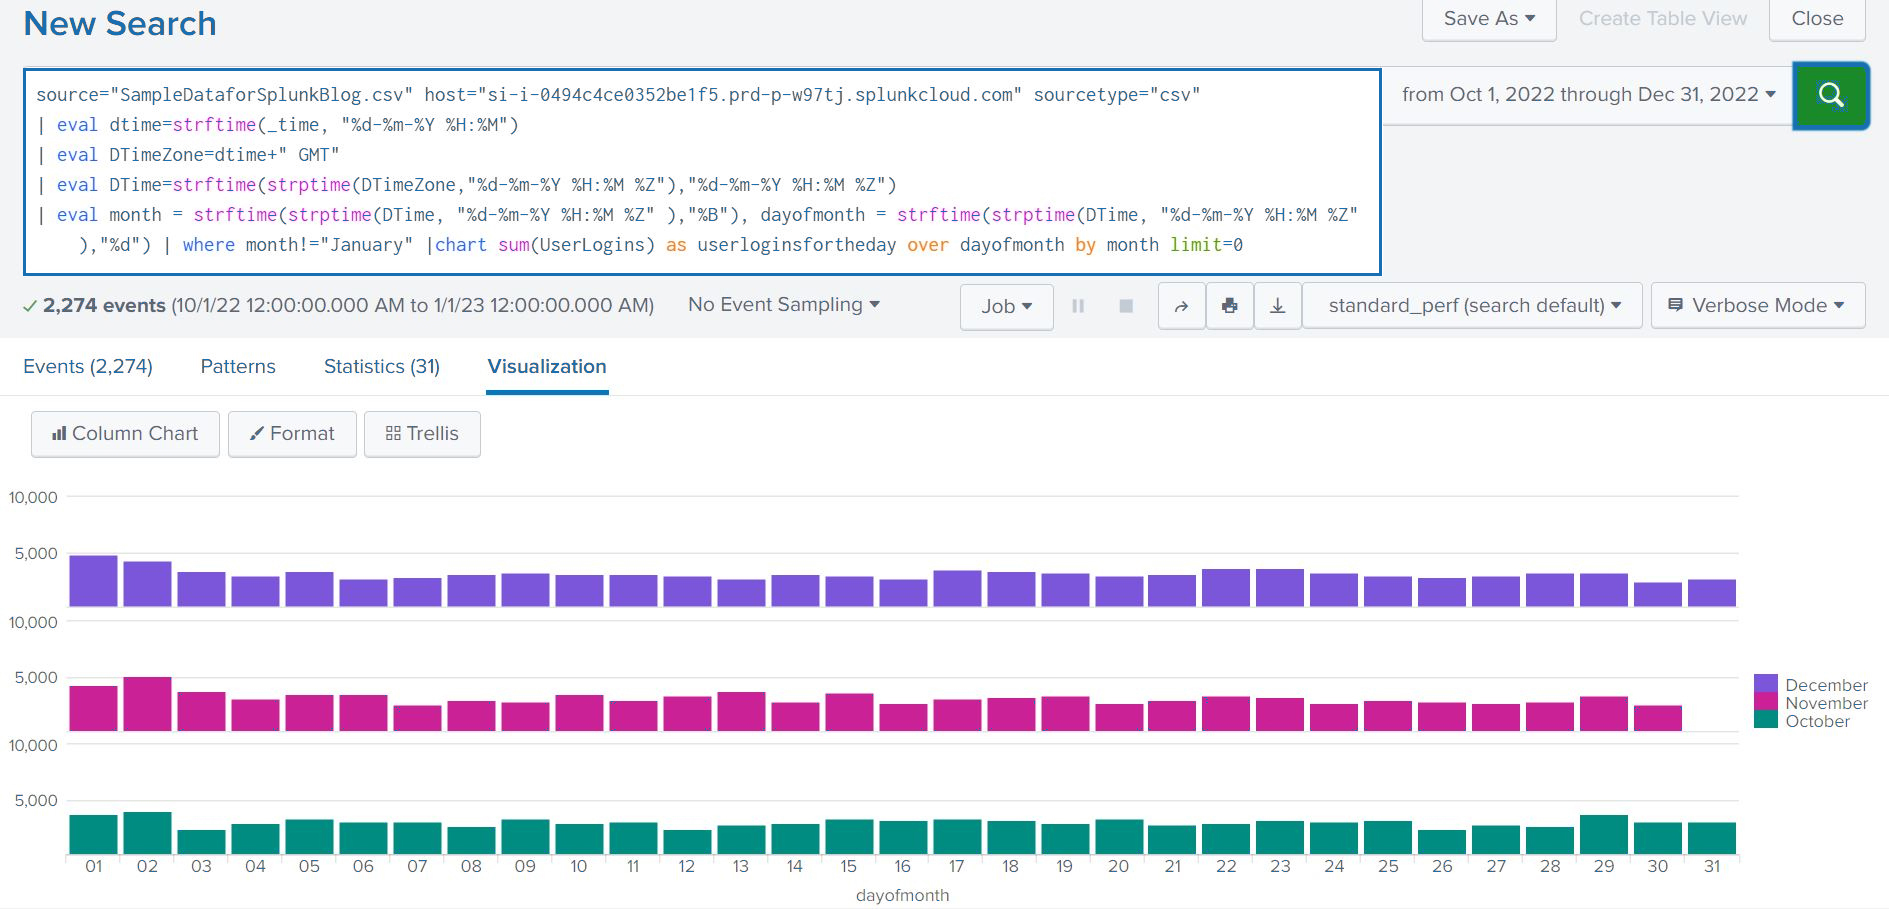Screen dimensions: 1889x909
Task: Click the October bar for day 02
Action: [x=147, y=833]
